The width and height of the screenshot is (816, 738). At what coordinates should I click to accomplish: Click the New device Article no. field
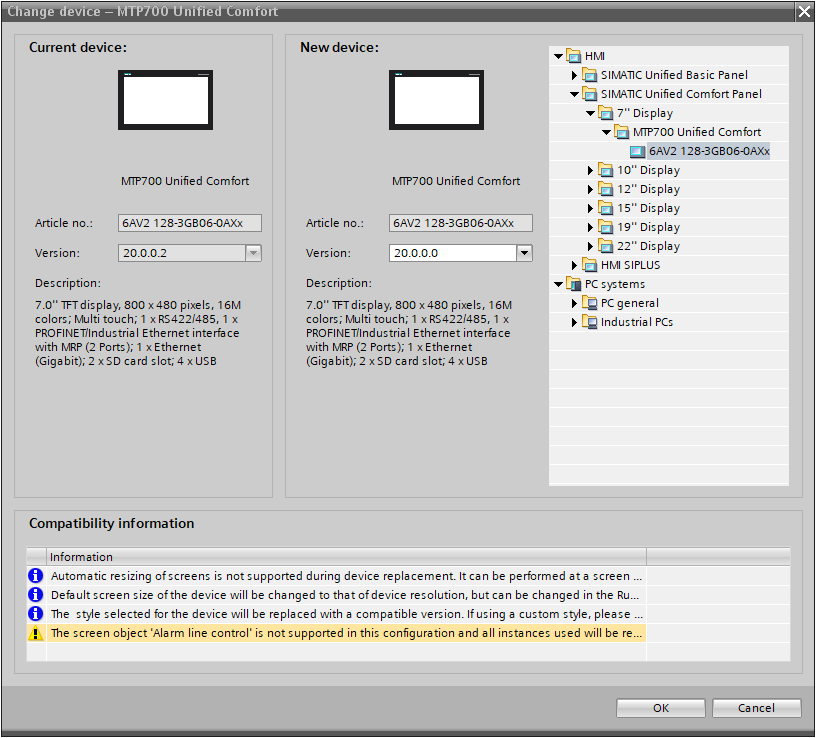pyautogui.click(x=461, y=223)
